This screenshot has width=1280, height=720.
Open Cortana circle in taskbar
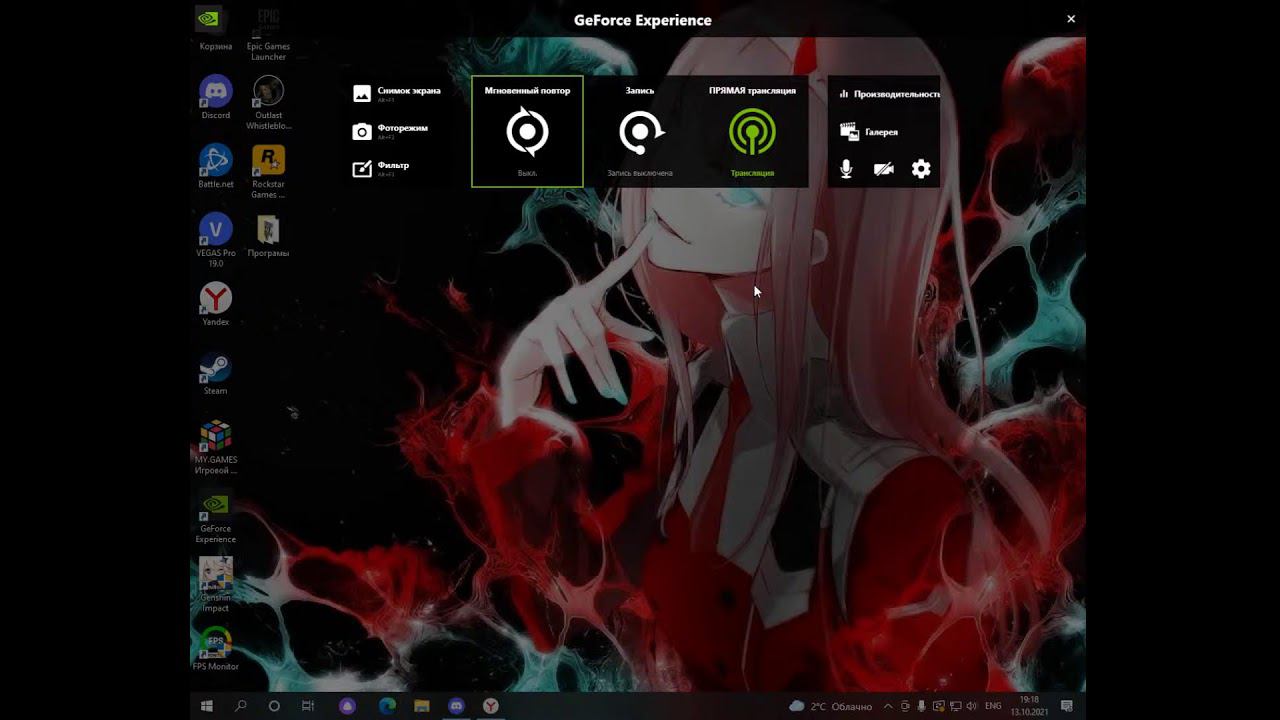[x=274, y=705]
